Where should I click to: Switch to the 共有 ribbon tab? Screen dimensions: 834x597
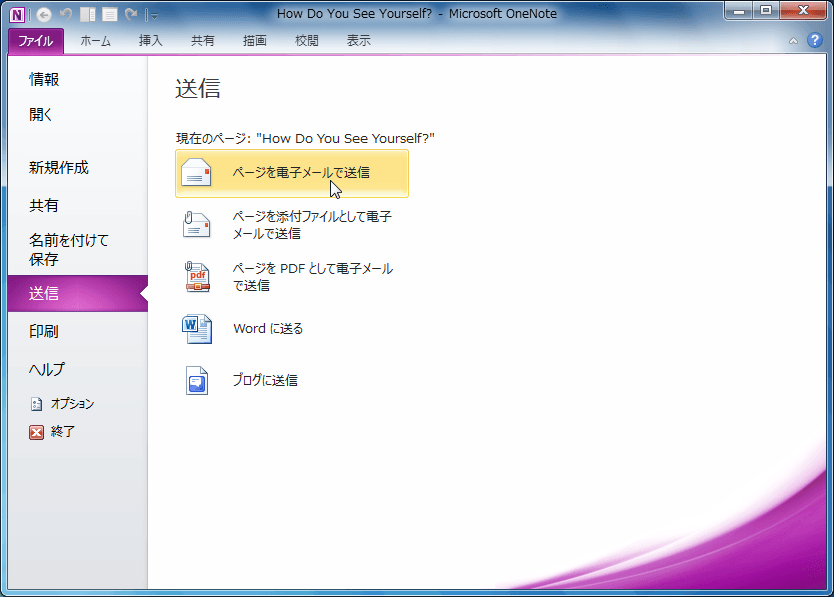point(203,41)
